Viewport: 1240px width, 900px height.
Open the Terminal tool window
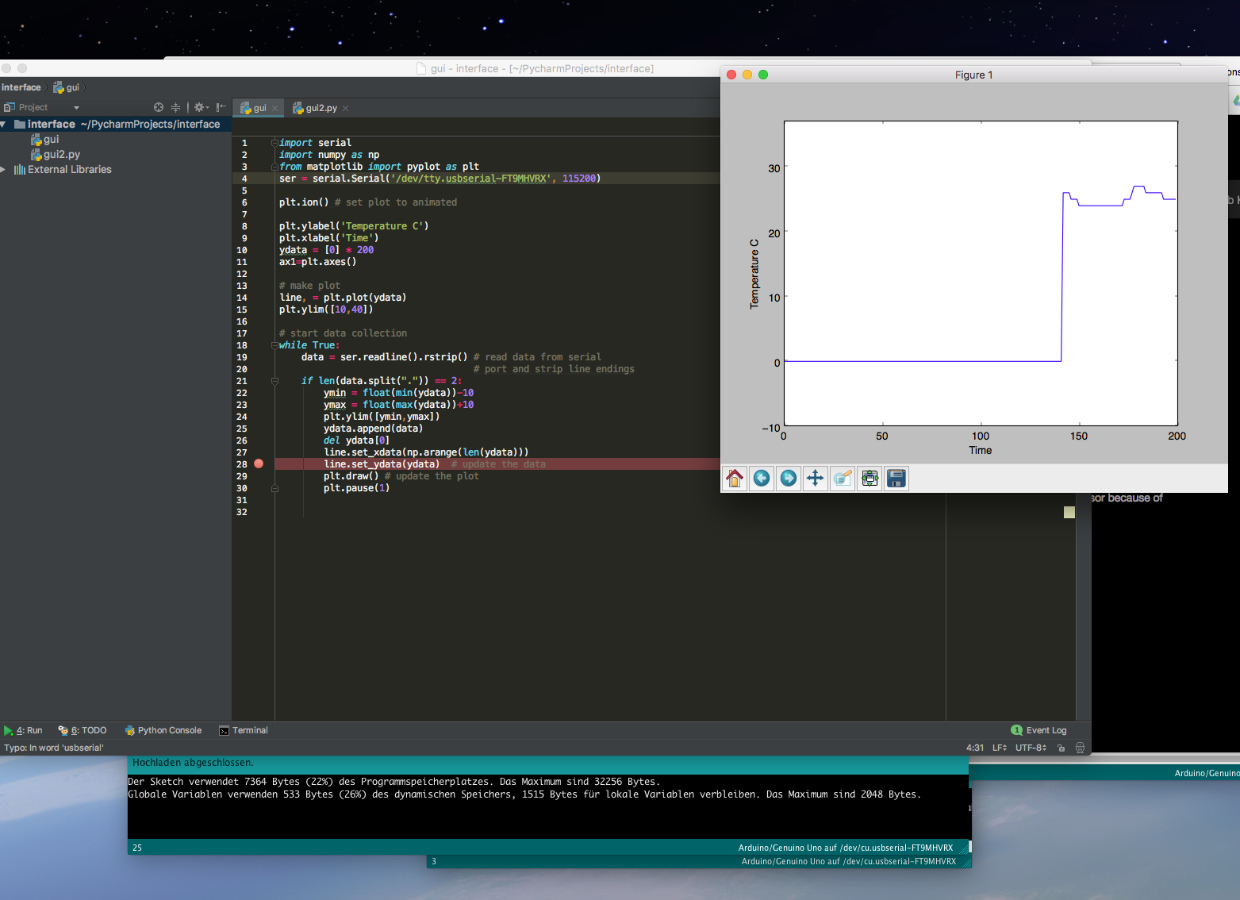tap(243, 730)
